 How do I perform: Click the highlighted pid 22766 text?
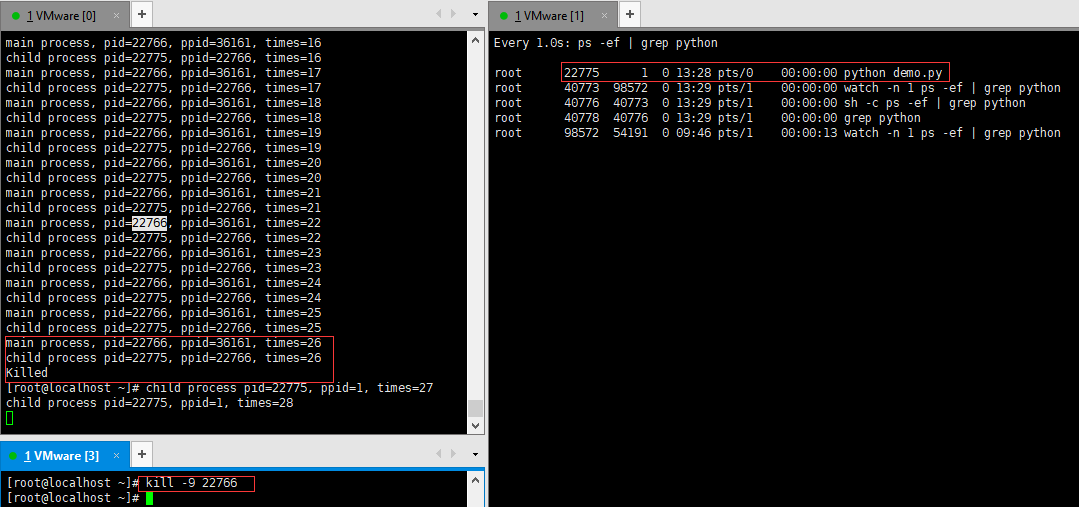pos(149,223)
